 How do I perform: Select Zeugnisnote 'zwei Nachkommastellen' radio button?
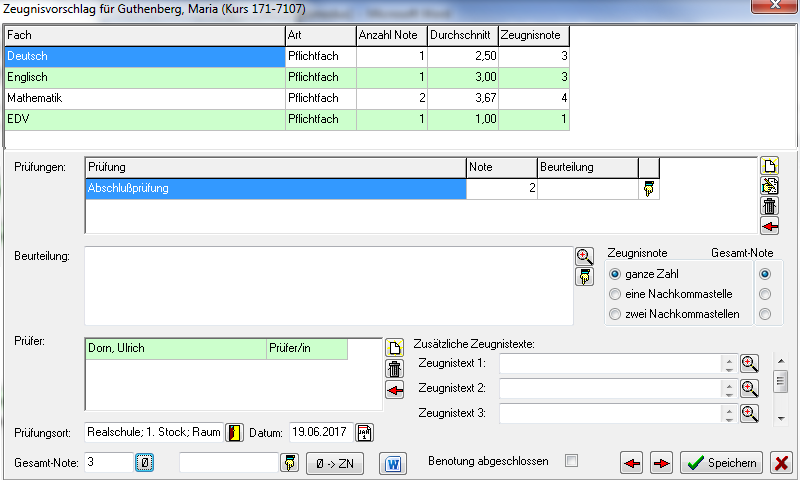615,314
